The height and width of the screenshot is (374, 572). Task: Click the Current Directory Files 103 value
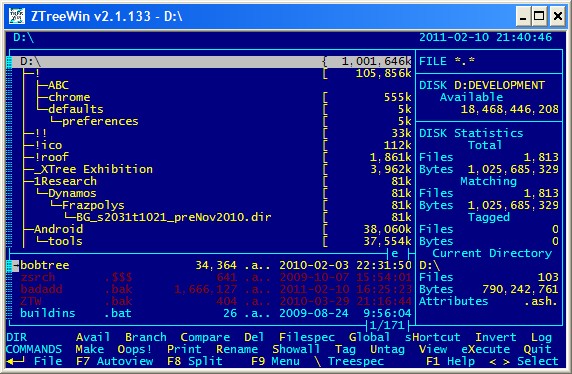coord(548,277)
